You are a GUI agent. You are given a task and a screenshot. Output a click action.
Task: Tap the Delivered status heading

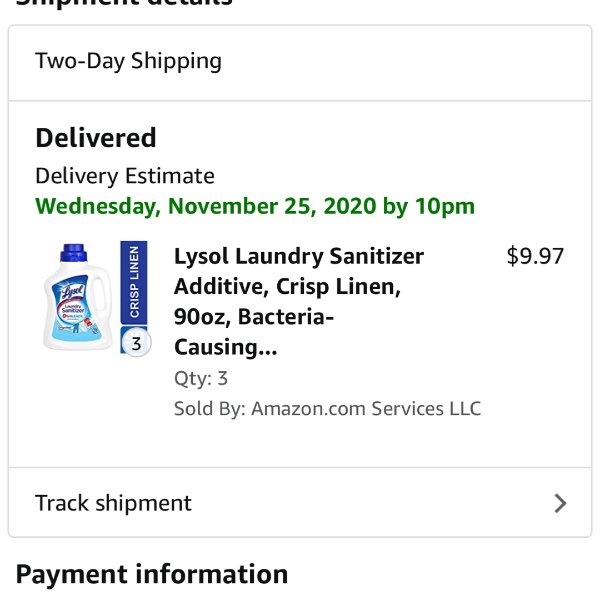point(96,138)
